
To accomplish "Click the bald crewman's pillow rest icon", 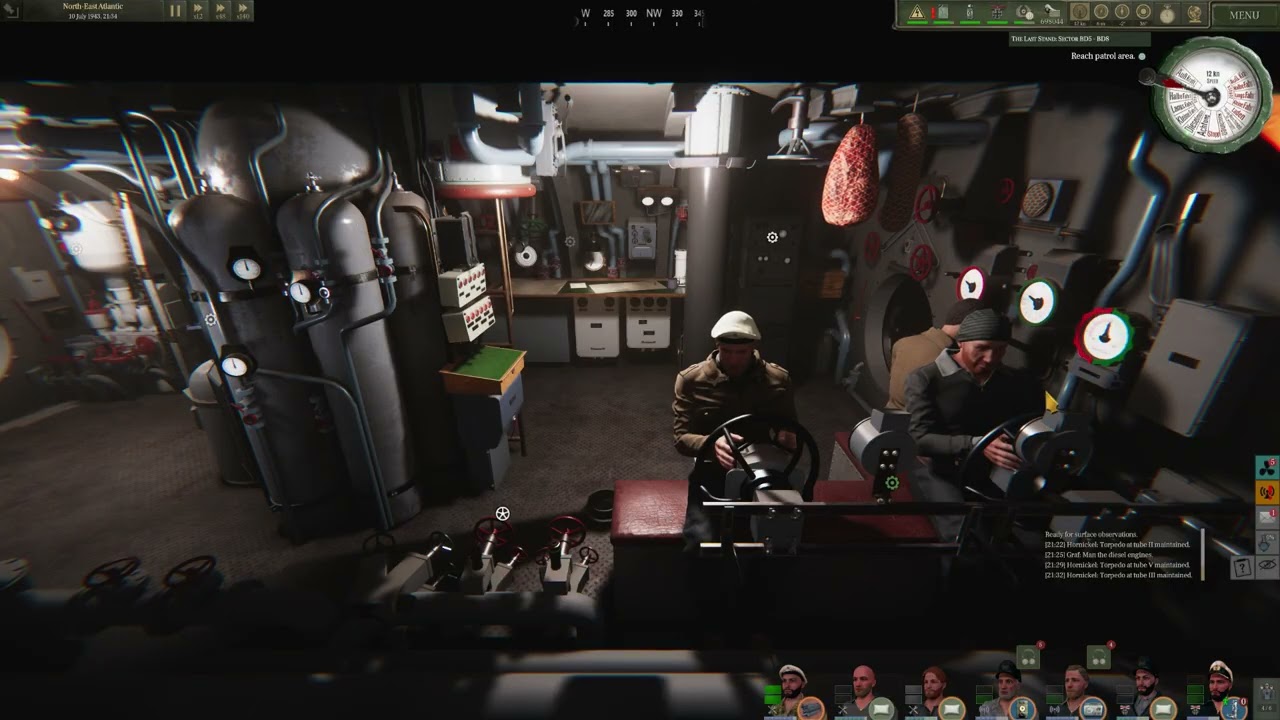I will tap(881, 709).
